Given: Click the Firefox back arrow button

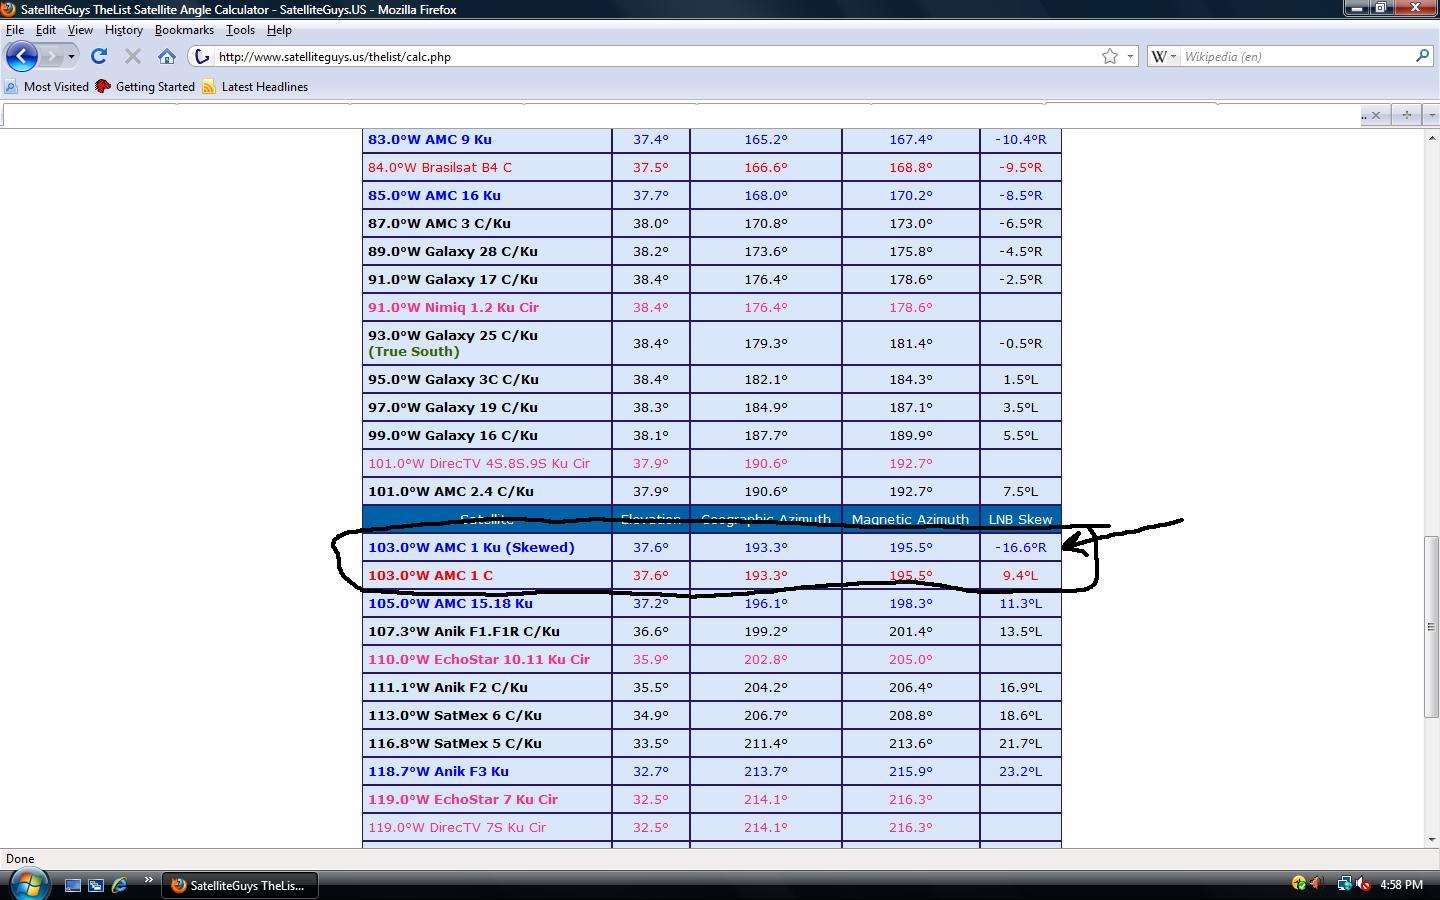Looking at the screenshot, I should 22,56.
